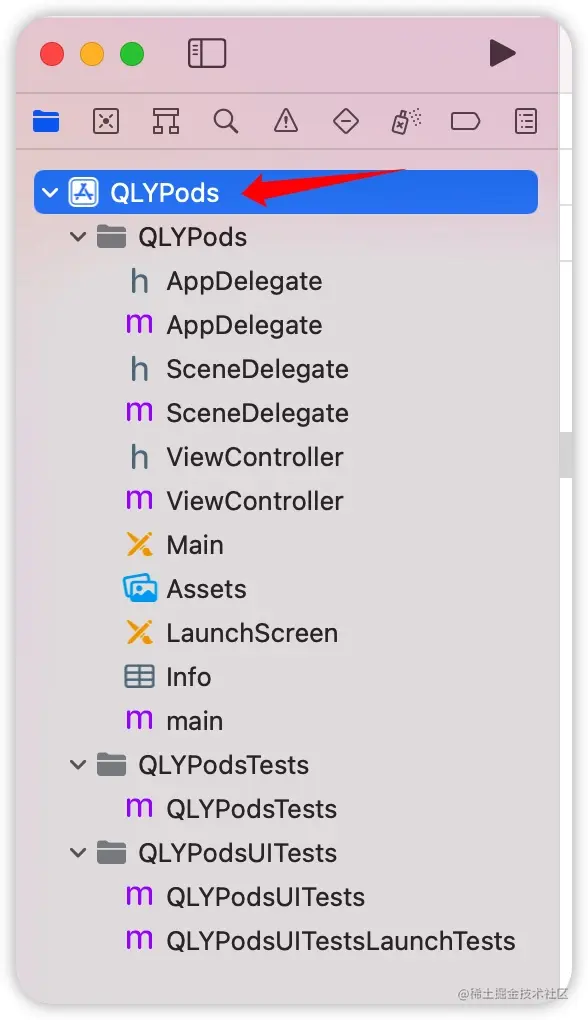588x1020 pixels.
Task: Open the Report navigator list icon
Action: (x=526, y=121)
